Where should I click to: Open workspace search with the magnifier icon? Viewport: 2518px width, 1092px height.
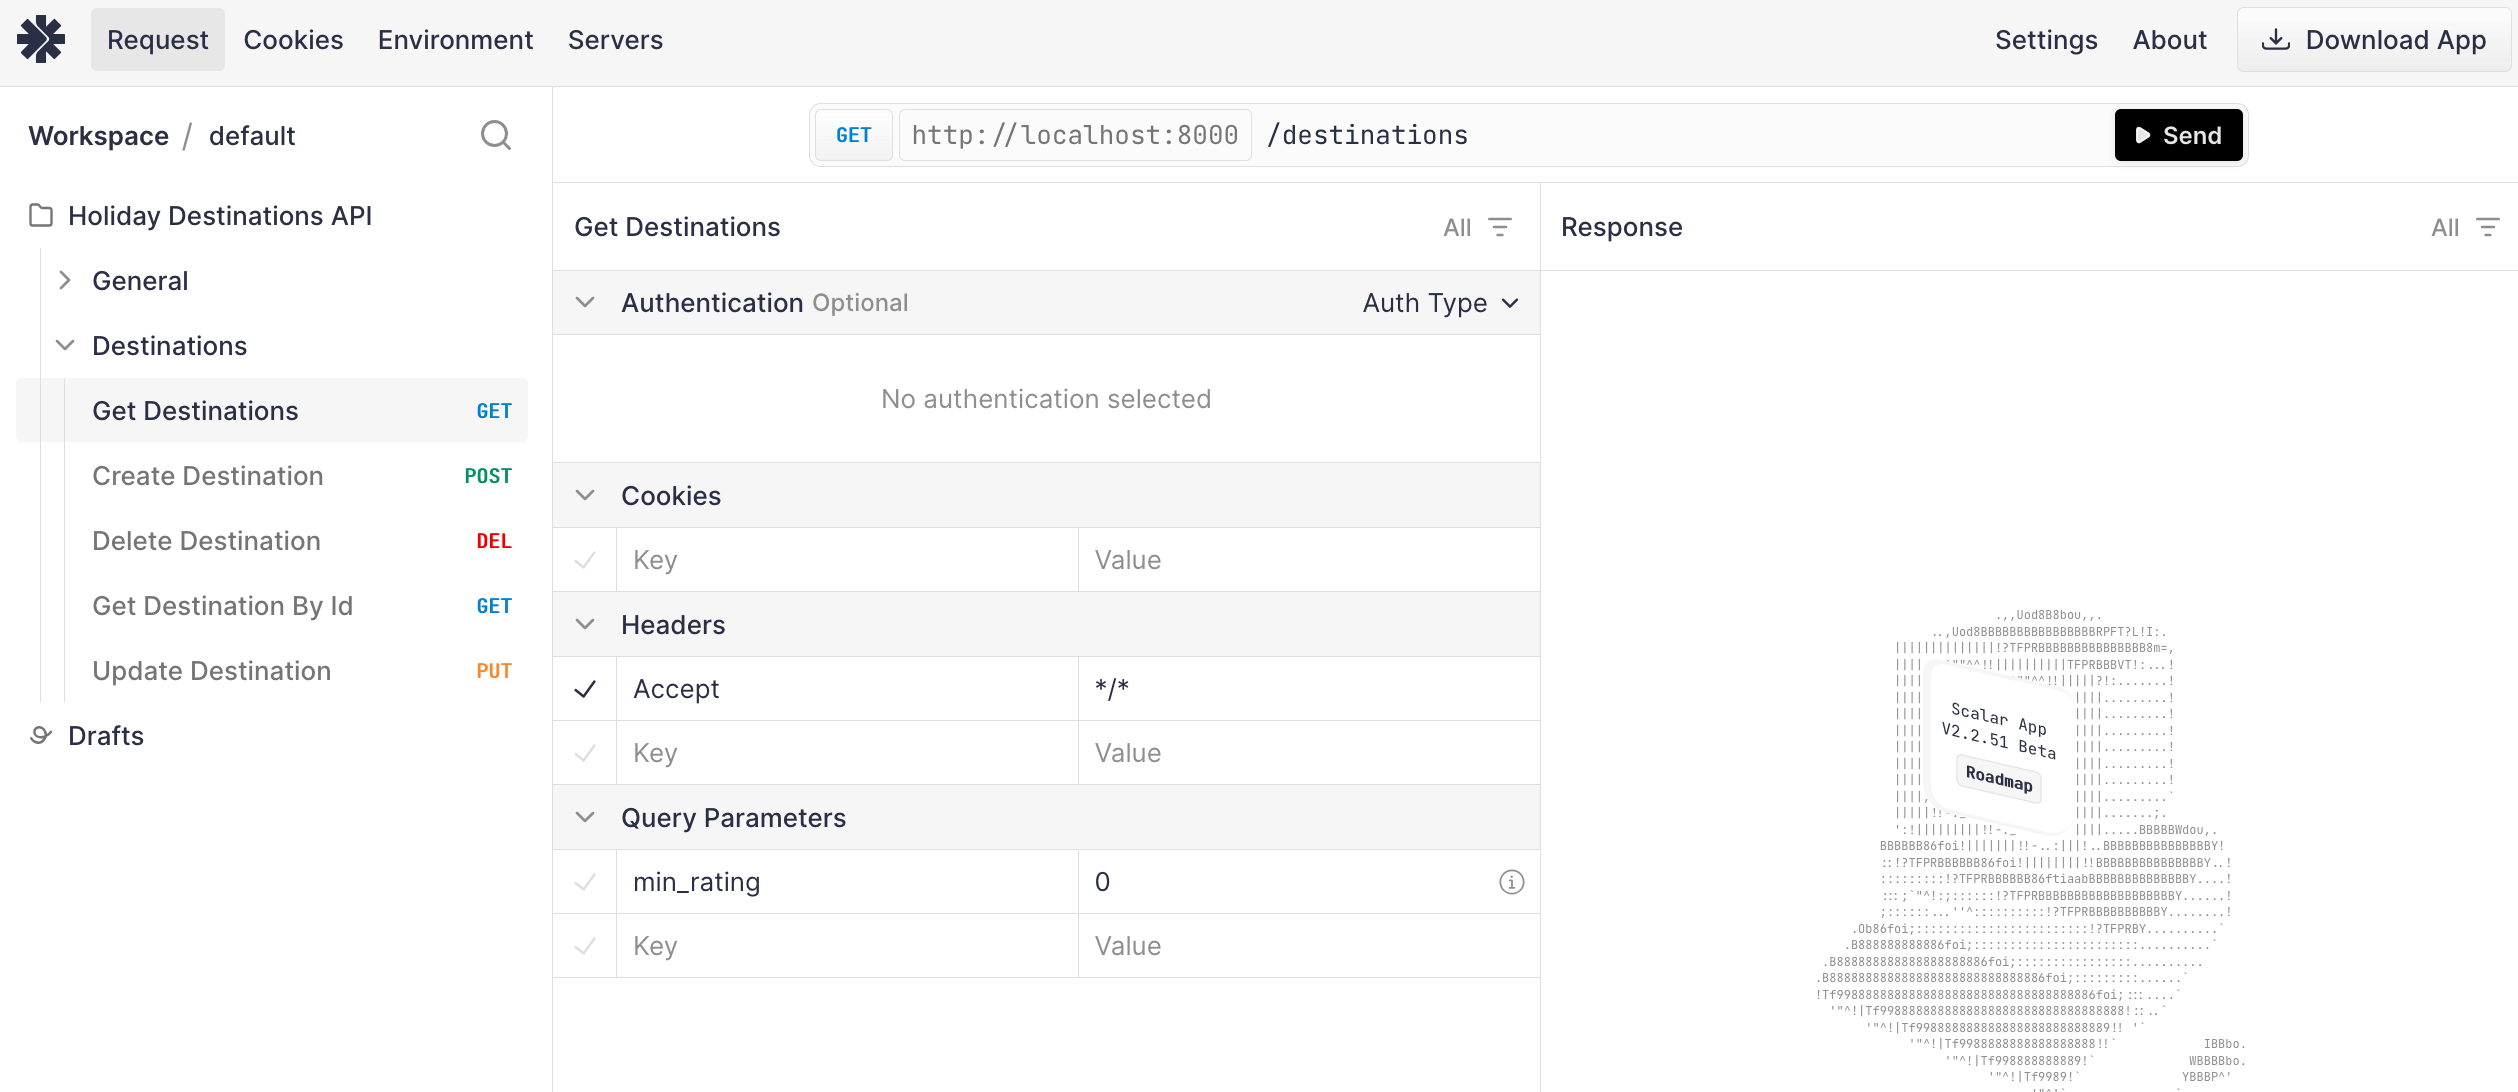[496, 134]
